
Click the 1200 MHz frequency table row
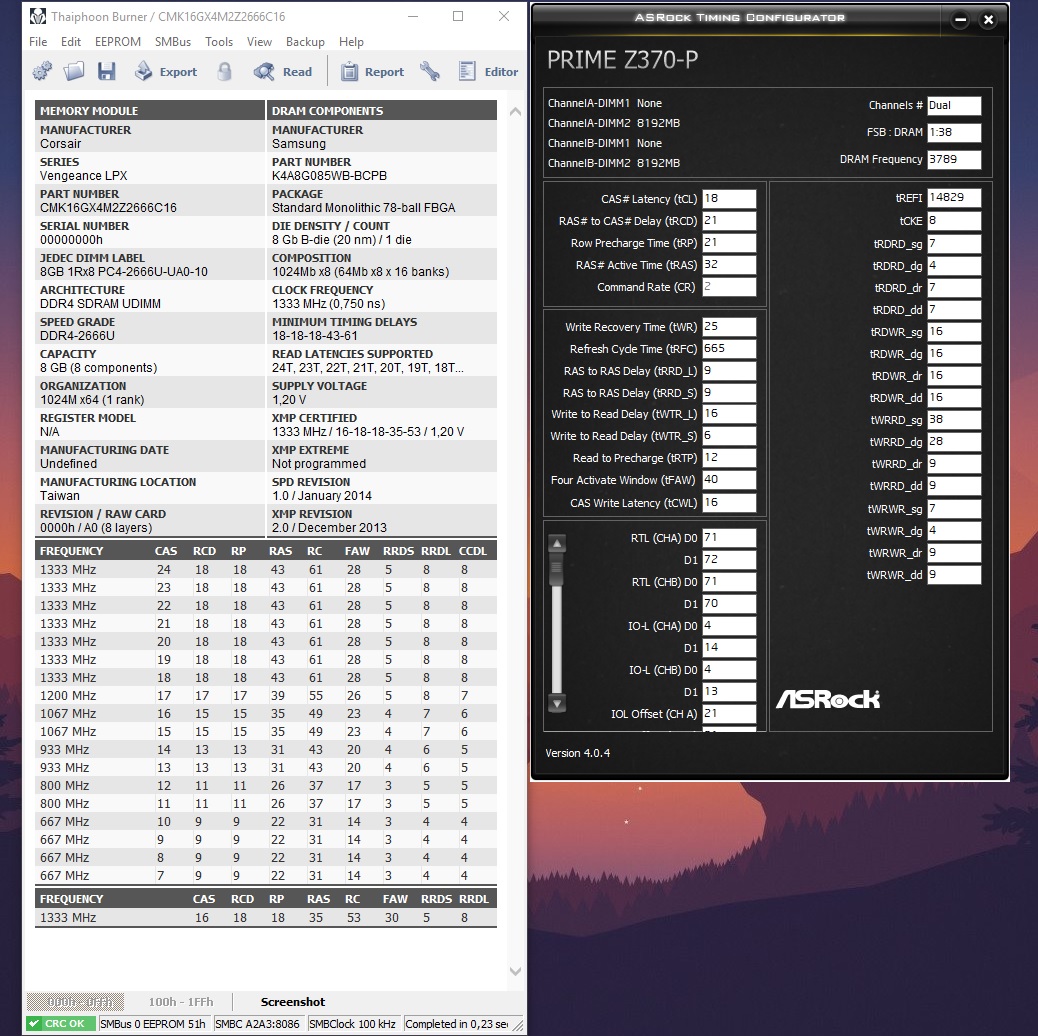pyautogui.click(x=265, y=696)
